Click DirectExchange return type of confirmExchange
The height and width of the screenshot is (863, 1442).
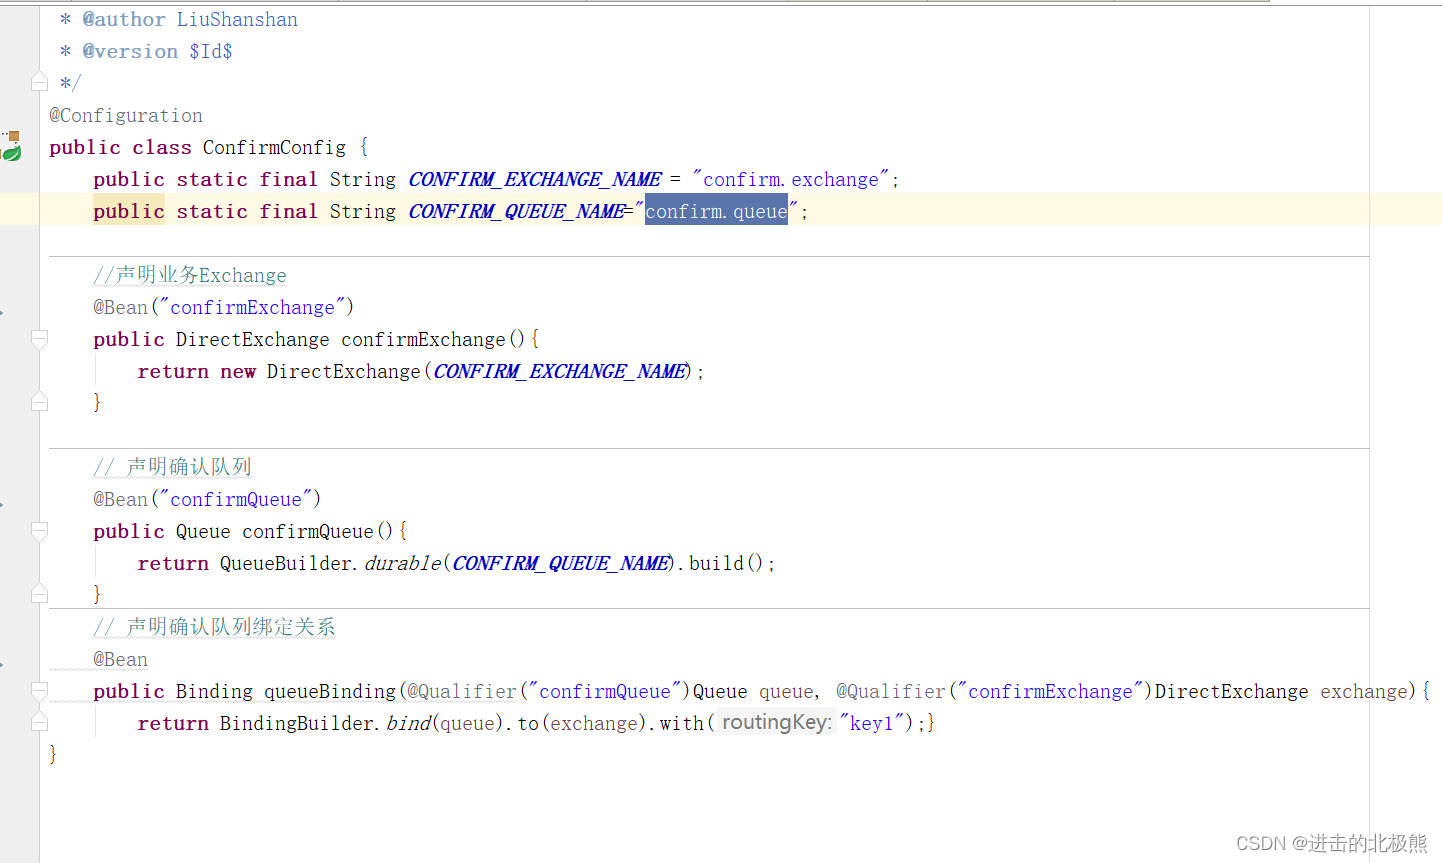(x=252, y=339)
